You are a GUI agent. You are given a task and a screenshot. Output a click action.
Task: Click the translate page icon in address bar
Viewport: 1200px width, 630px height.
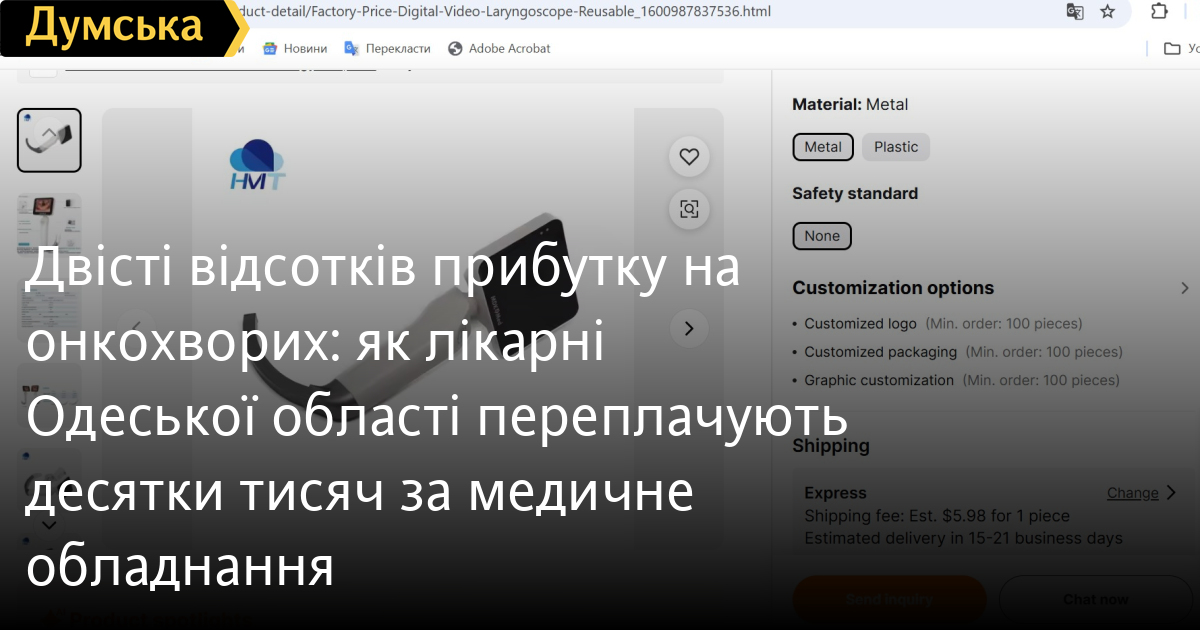click(1075, 12)
